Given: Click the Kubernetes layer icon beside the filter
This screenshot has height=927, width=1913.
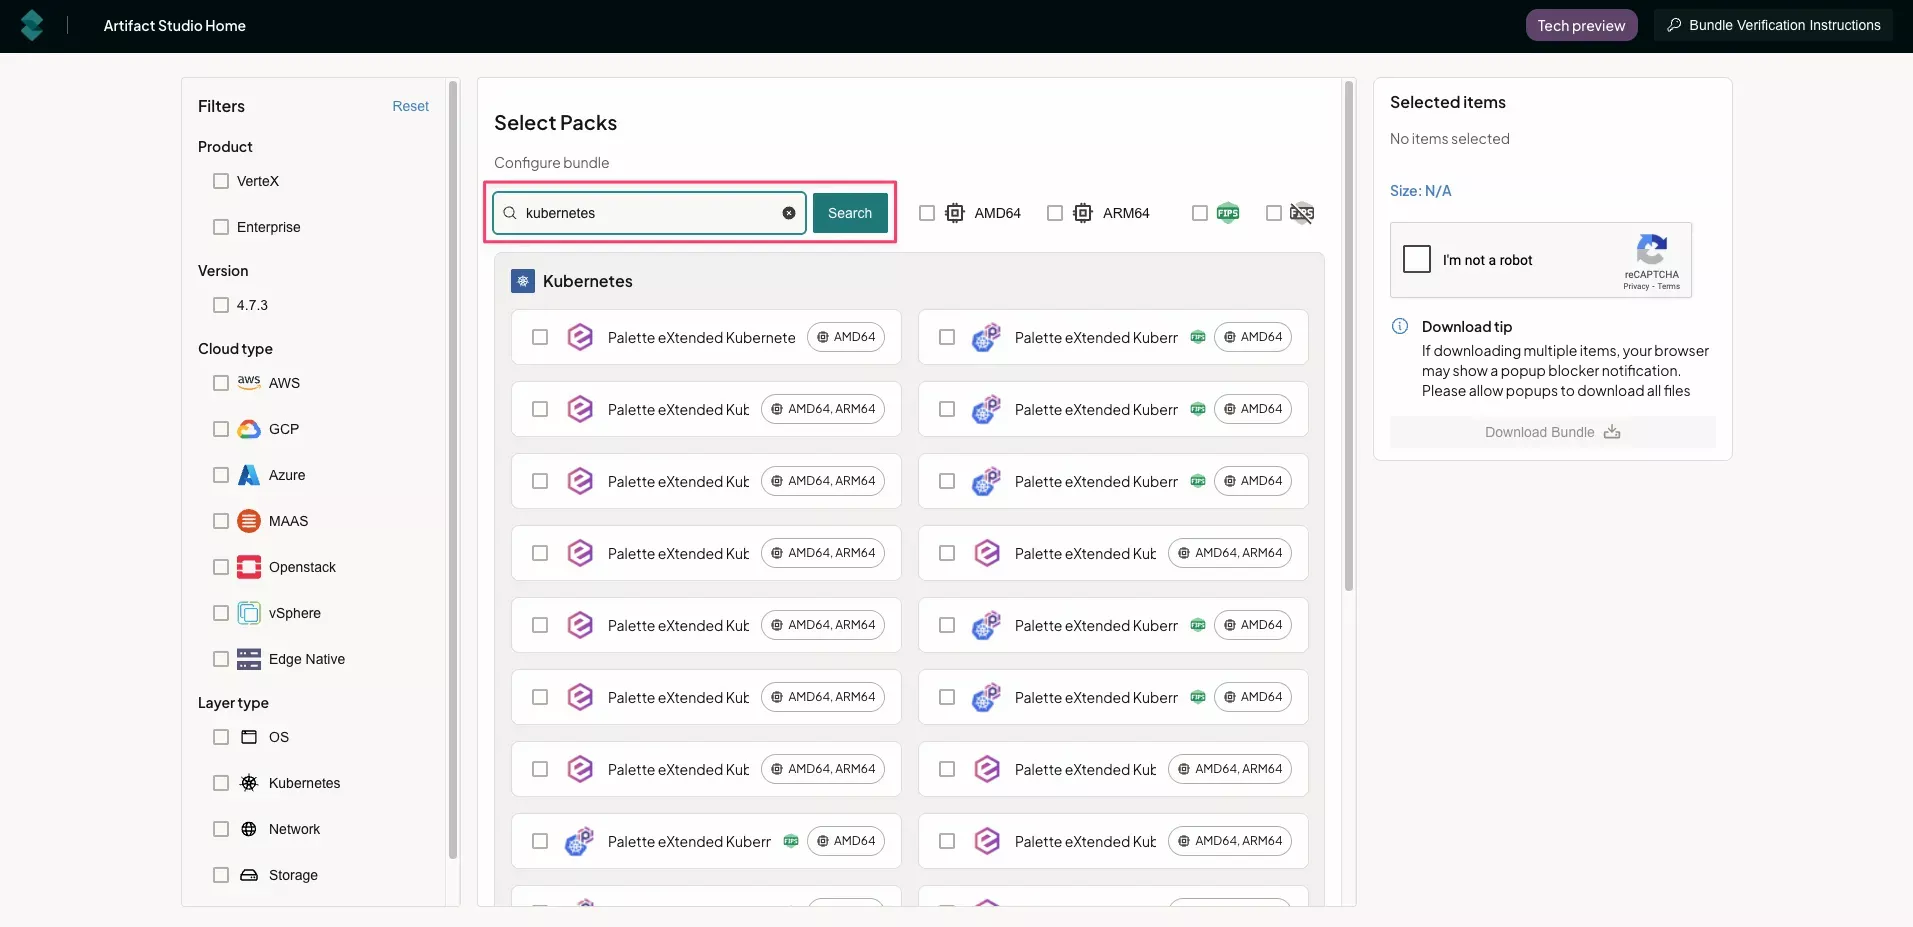Looking at the screenshot, I should [x=249, y=783].
